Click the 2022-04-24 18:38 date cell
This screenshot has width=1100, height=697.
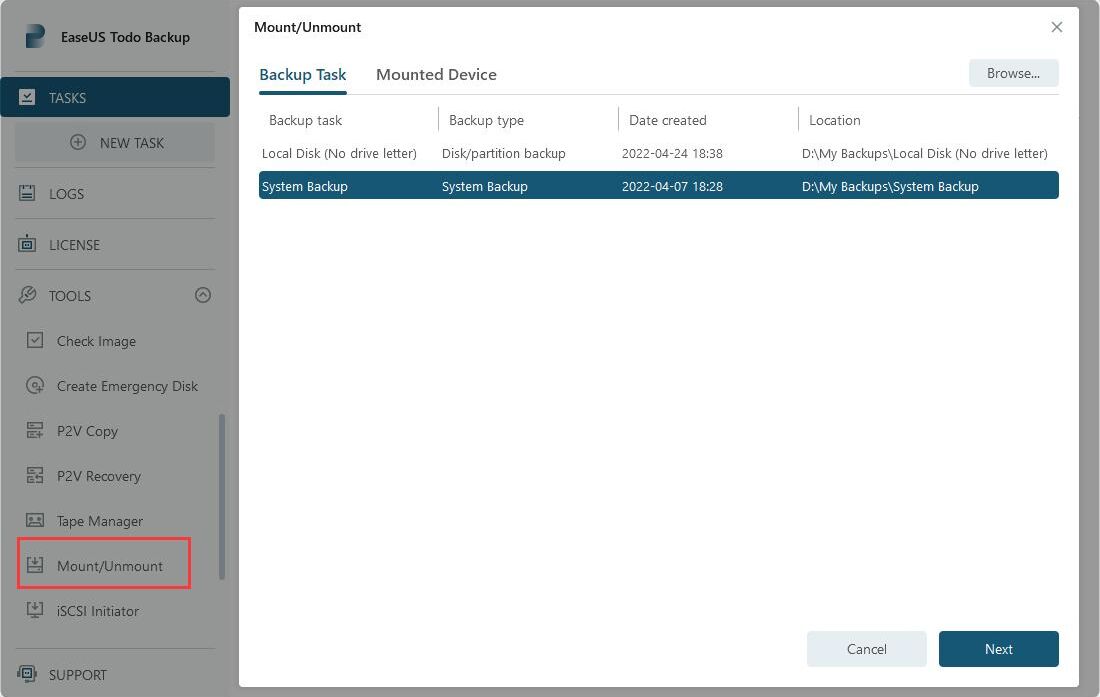[672, 153]
